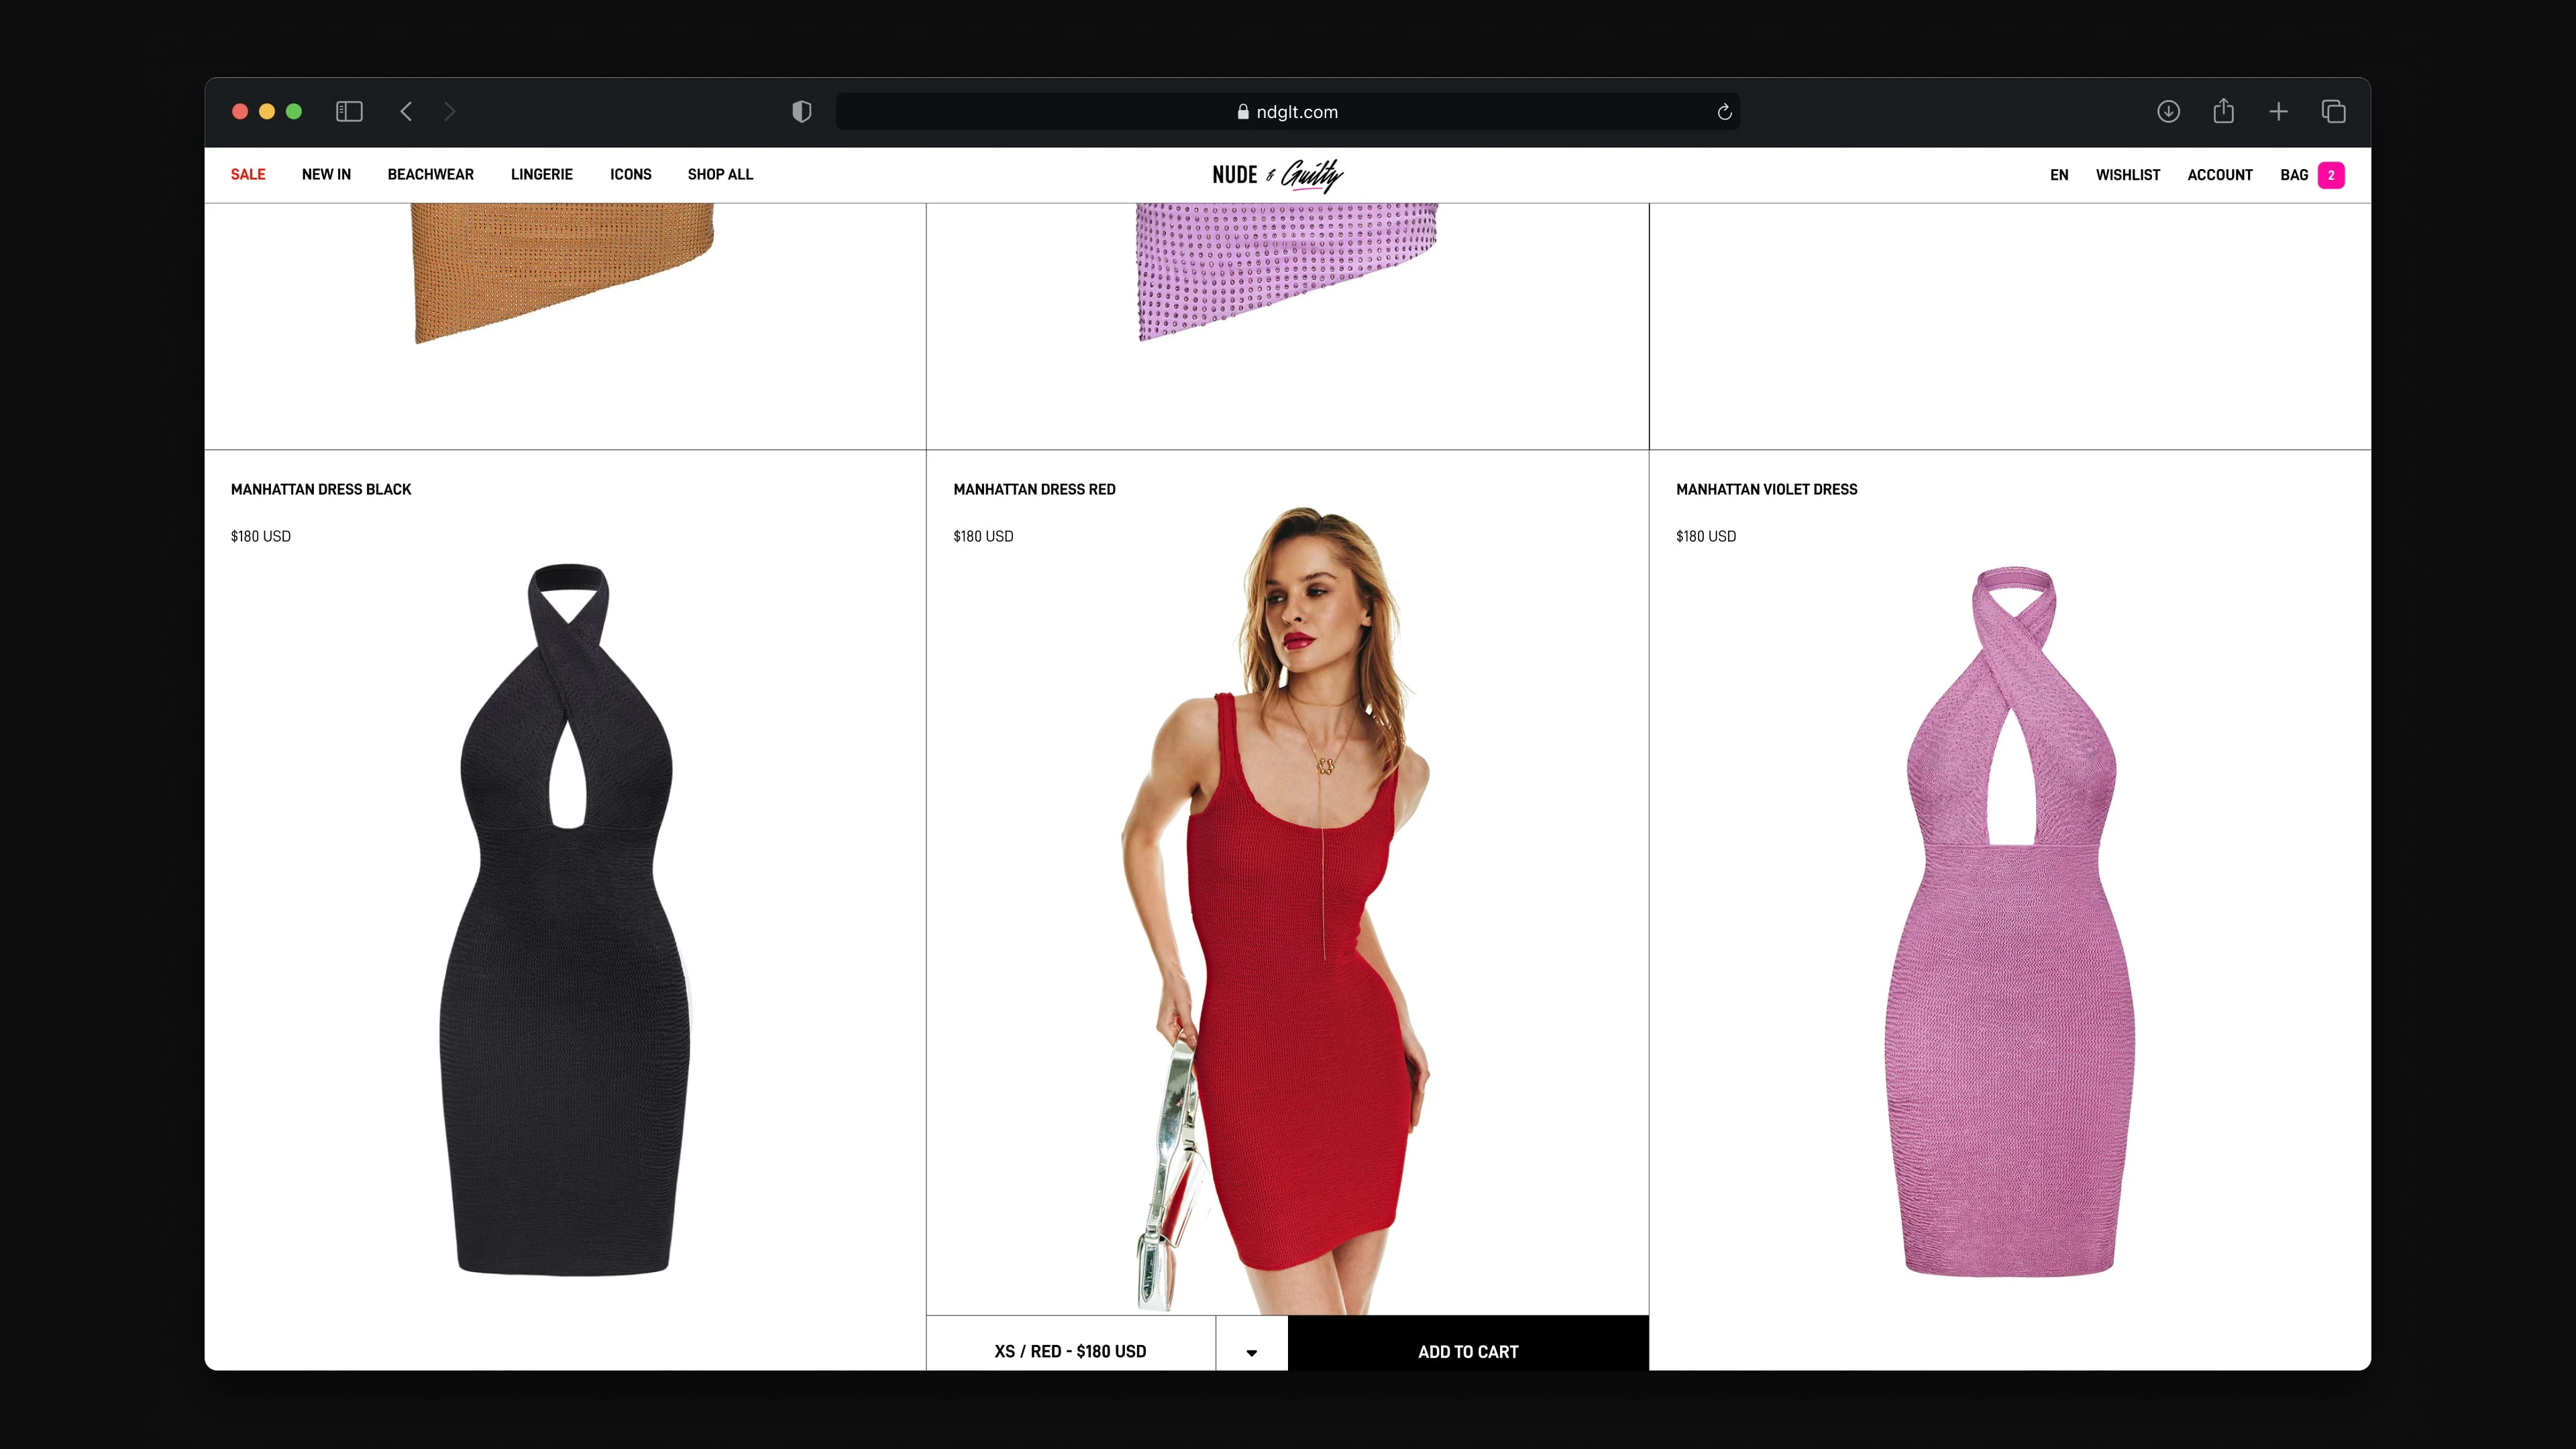
Task: Go back with the browser back arrow
Action: click(406, 111)
